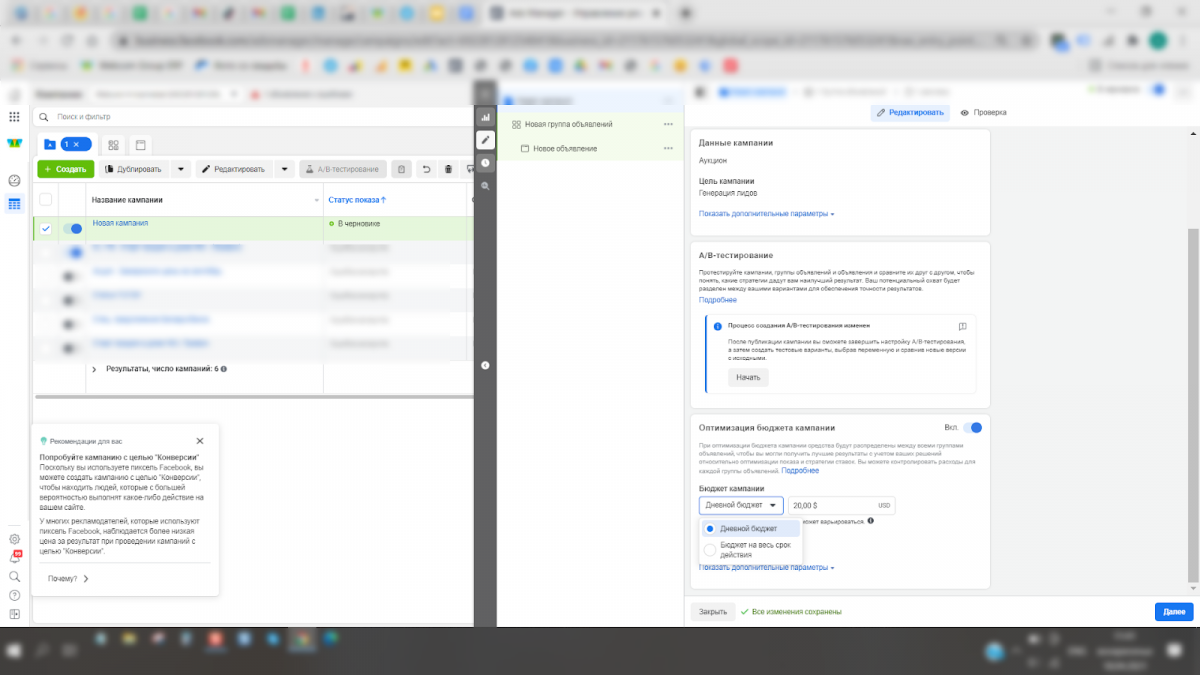This screenshot has height=675, width=1200.
Task: Open three-dot menu for Новая группа объявлений
Action: tap(668, 124)
